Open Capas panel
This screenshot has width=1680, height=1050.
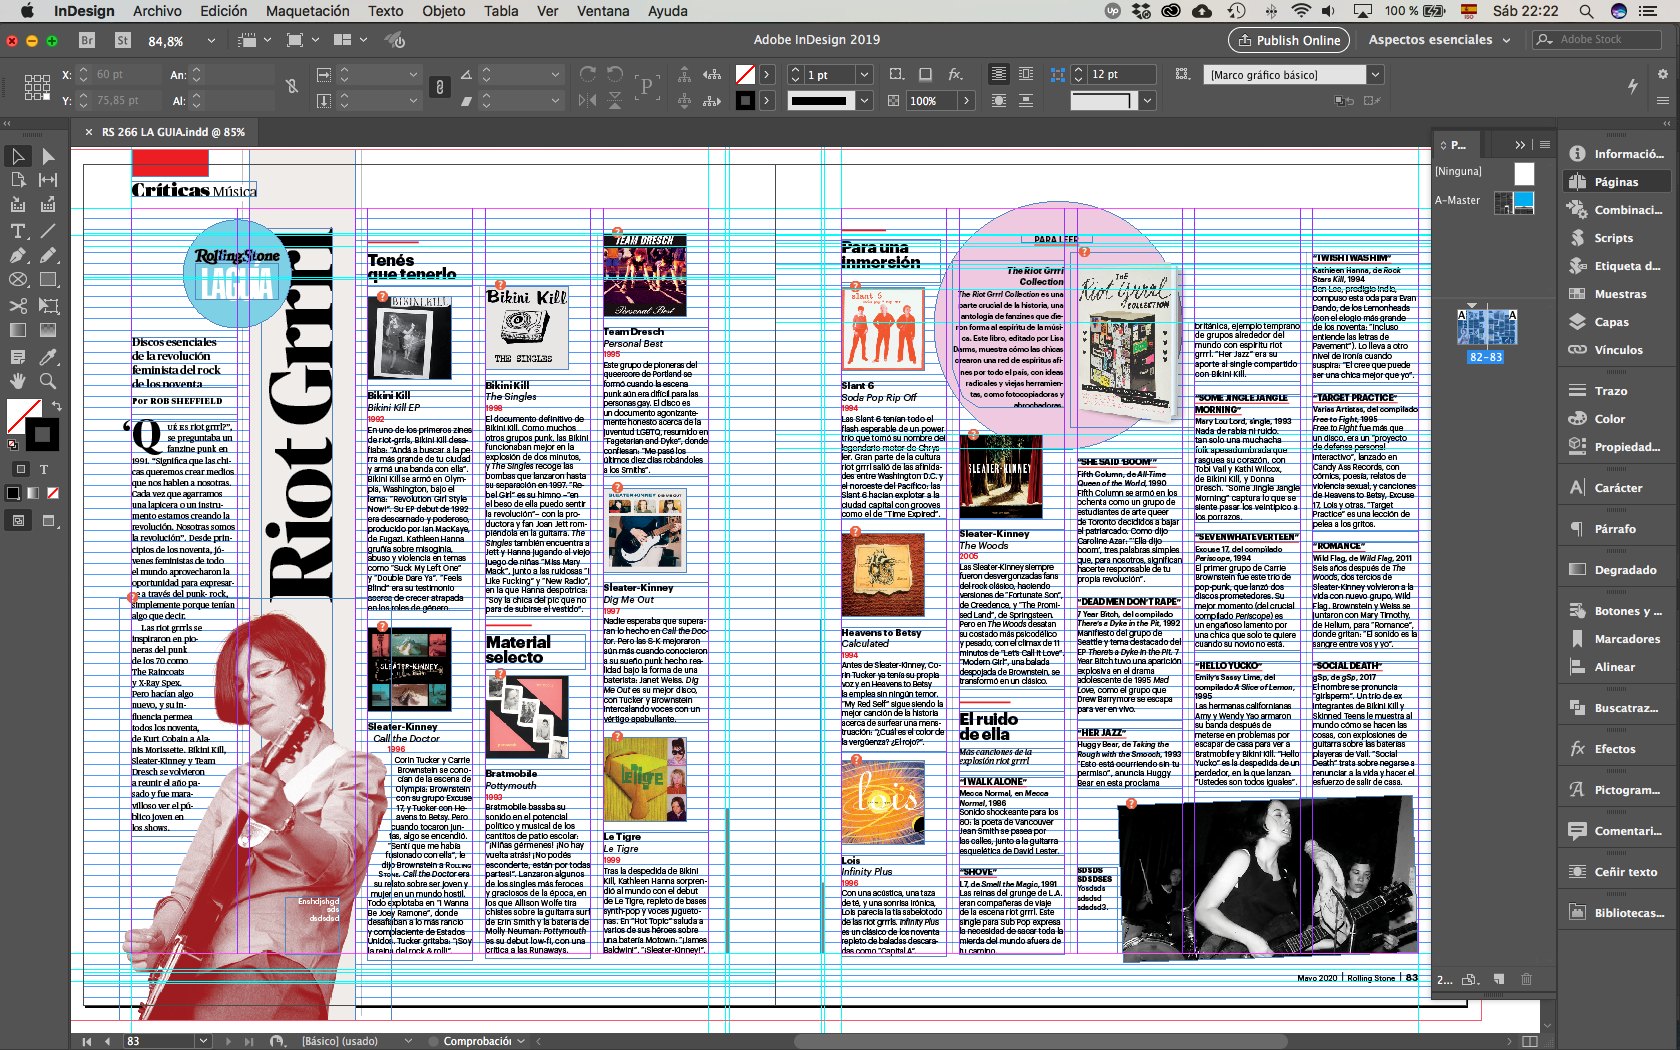(x=1611, y=322)
